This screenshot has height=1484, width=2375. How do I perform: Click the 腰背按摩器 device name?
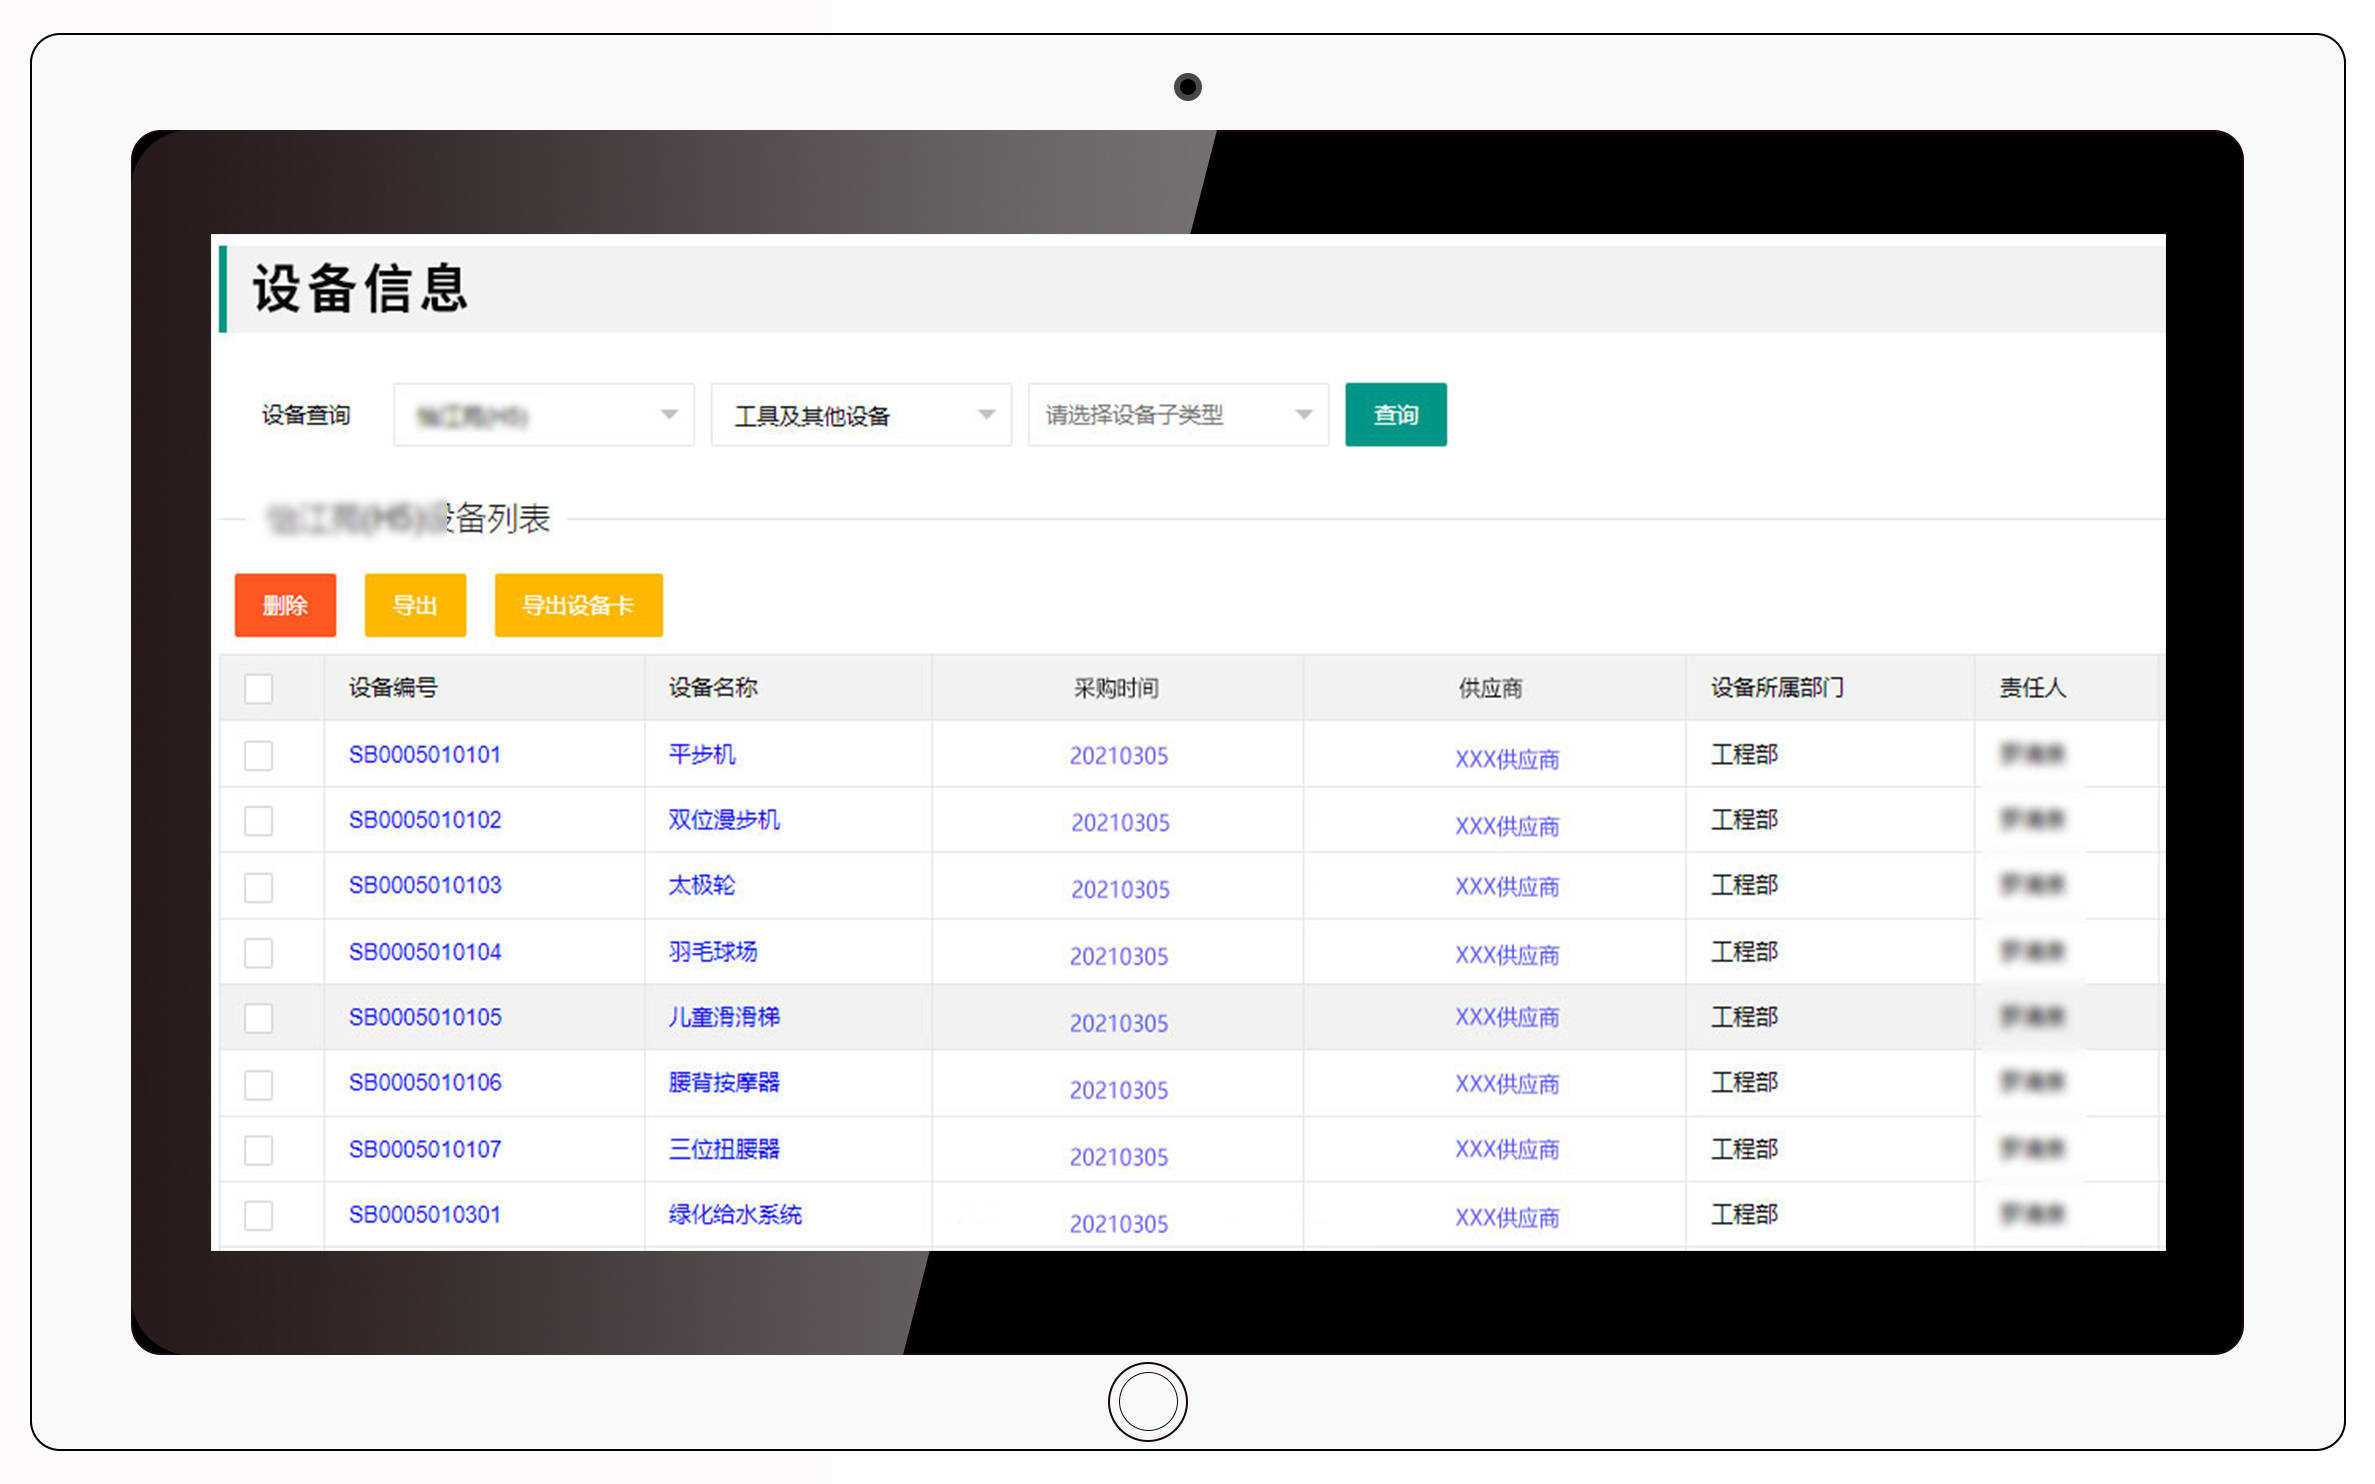724,1082
